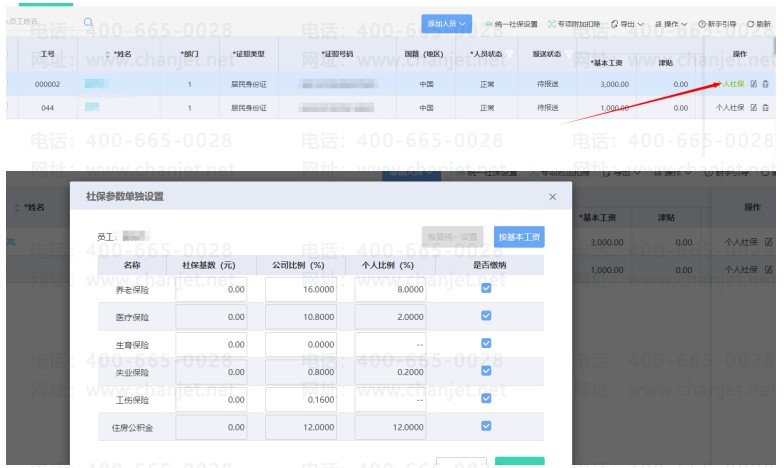Click 个人社保 link for employee 044
The width and height of the screenshot is (784, 468).
click(x=730, y=108)
